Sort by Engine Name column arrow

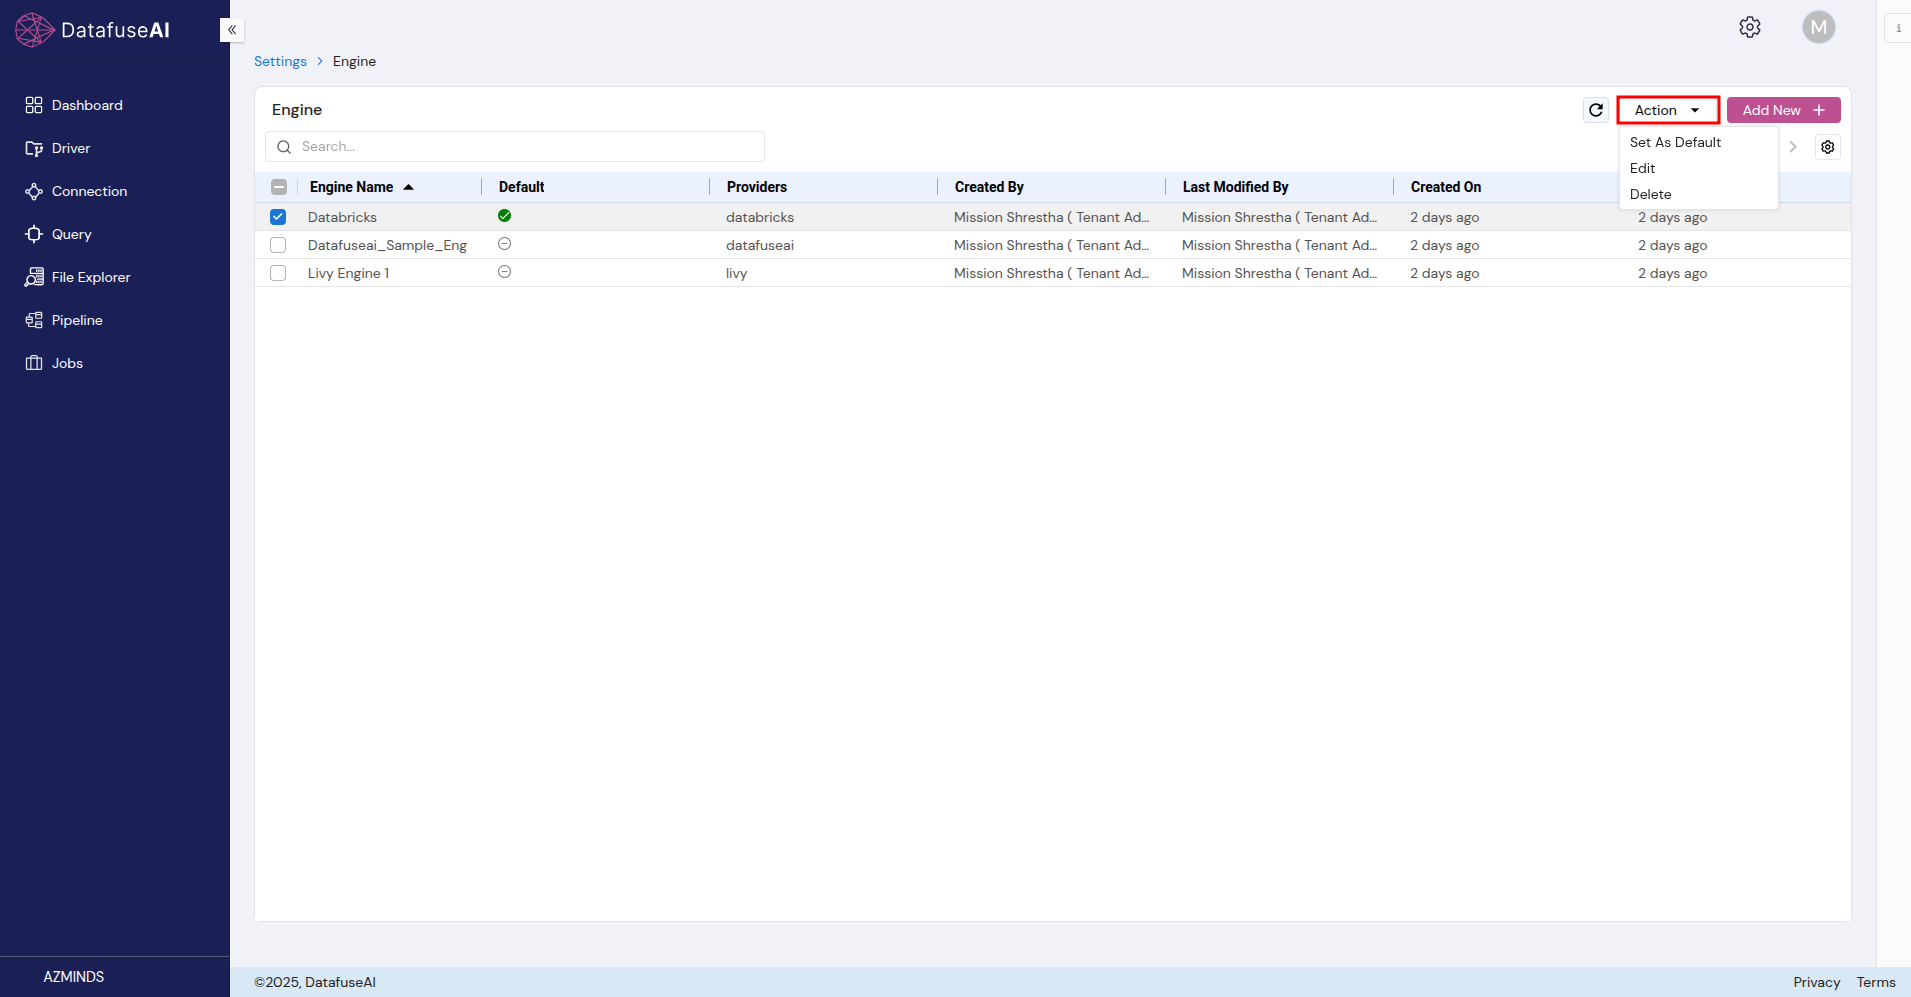[x=408, y=187]
